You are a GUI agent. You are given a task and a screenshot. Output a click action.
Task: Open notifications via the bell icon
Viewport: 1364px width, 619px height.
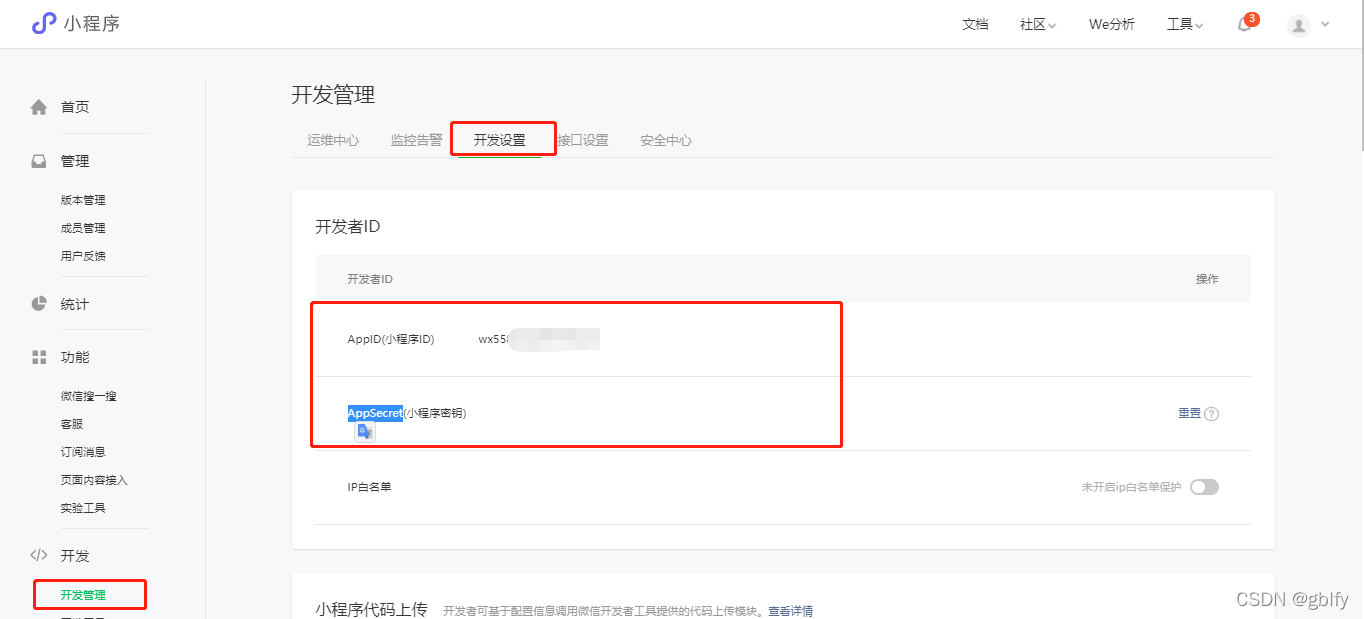[1243, 24]
